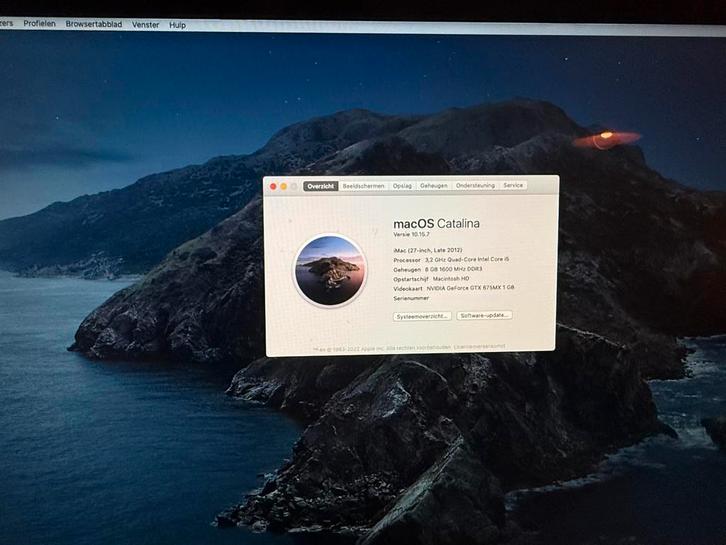Click the disabled green zoom button
726x545 pixels.
point(293,186)
